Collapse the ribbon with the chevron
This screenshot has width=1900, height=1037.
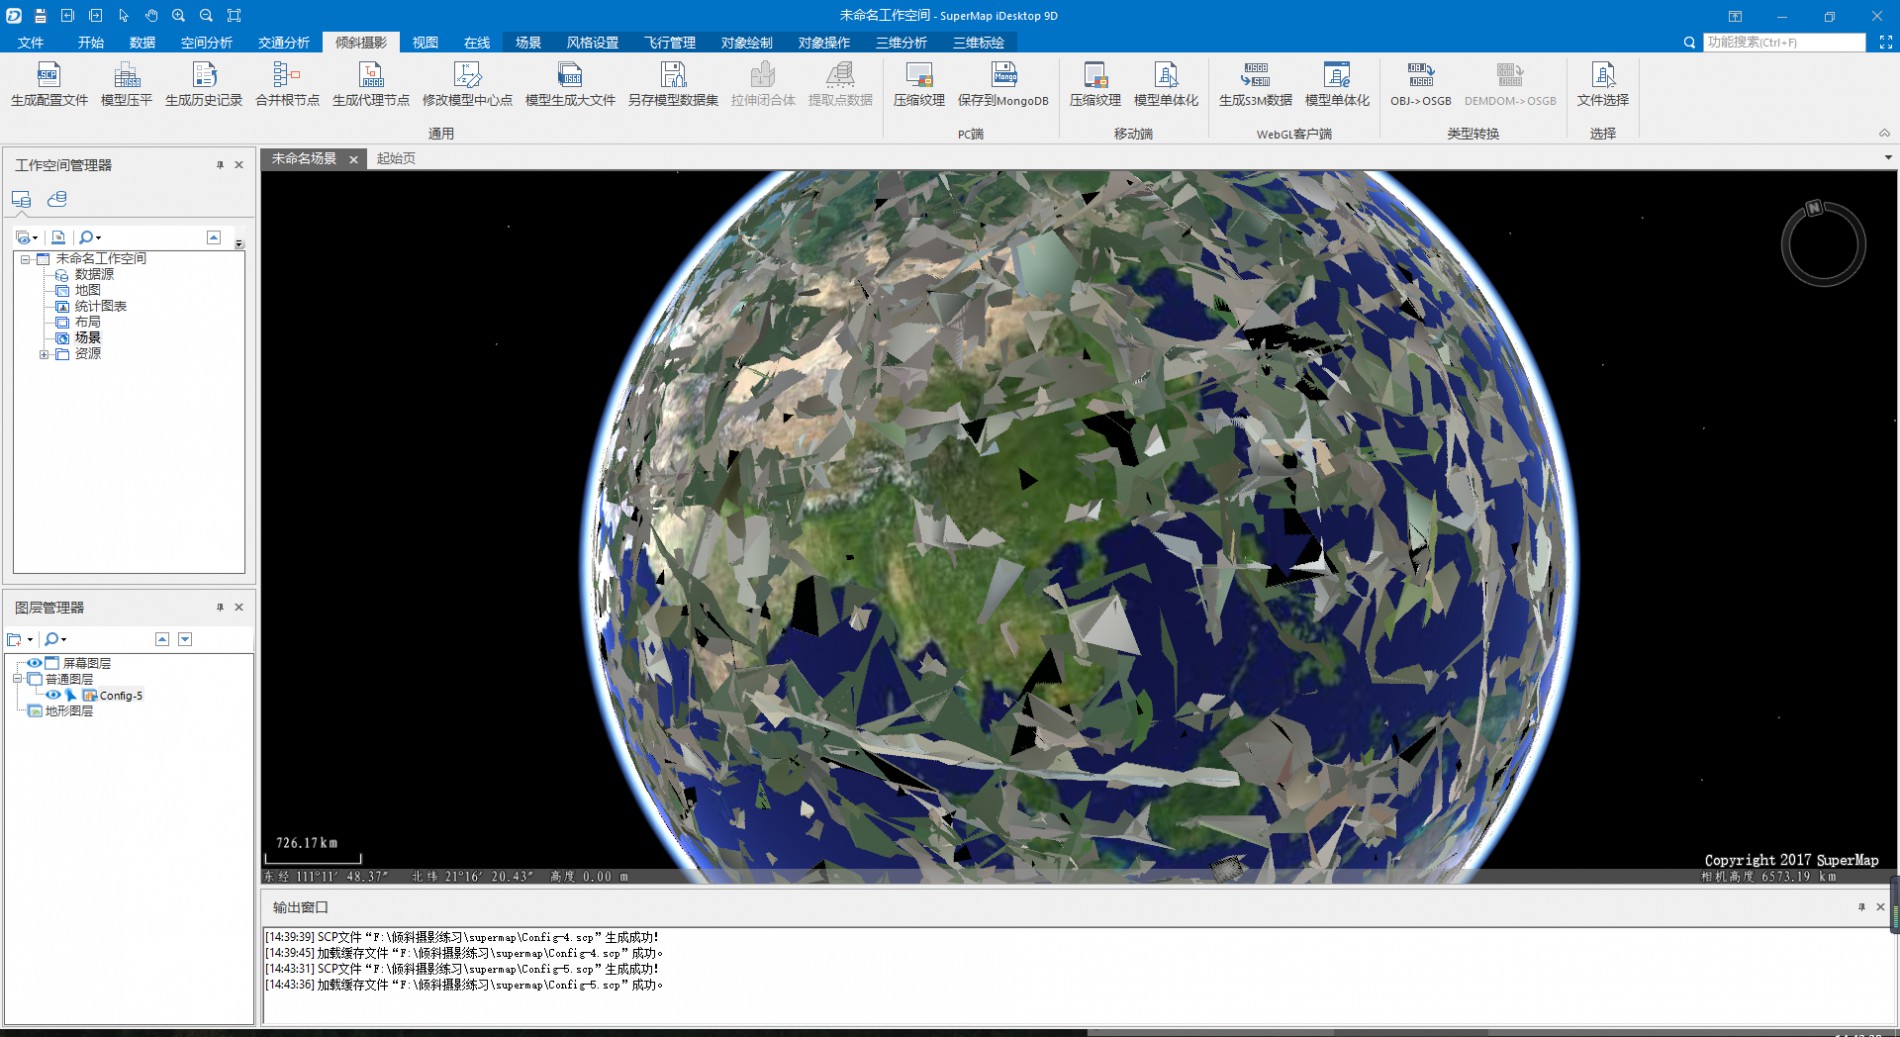tap(1884, 133)
